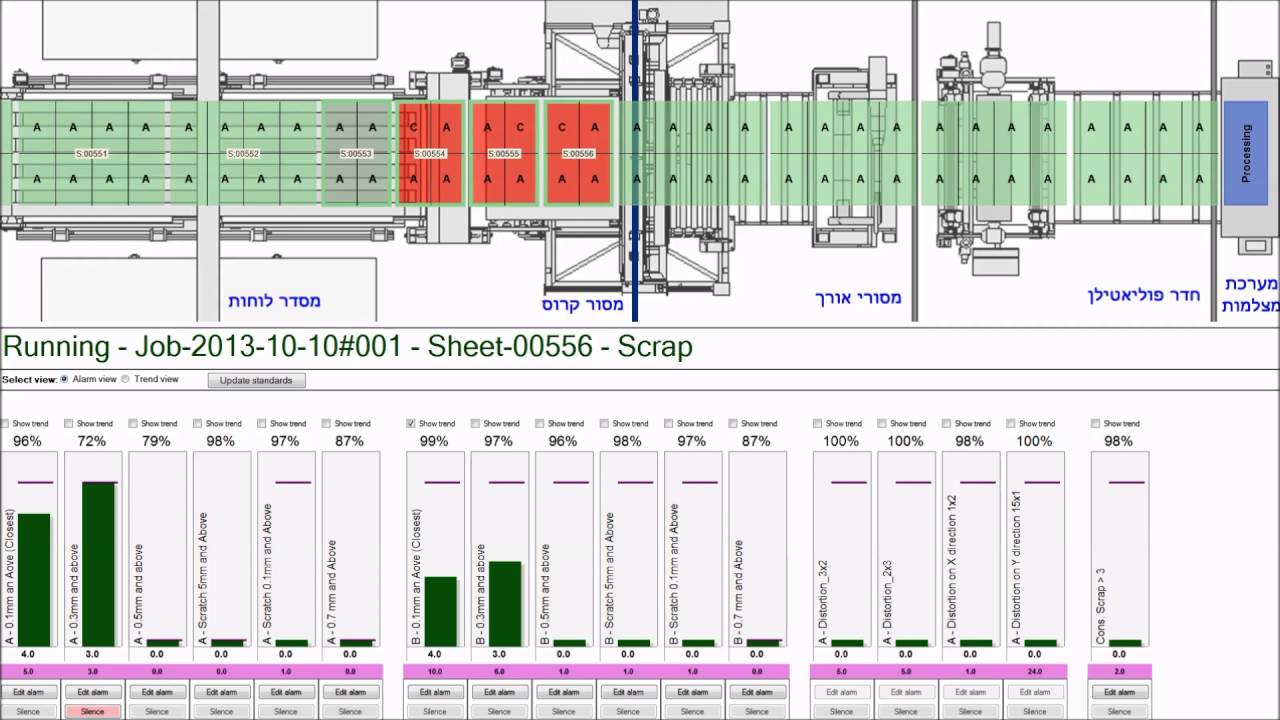This screenshot has width=1280, height=720.
Task: Enable Show trend for A - 0.1mm Closest
Action: (x=6, y=423)
